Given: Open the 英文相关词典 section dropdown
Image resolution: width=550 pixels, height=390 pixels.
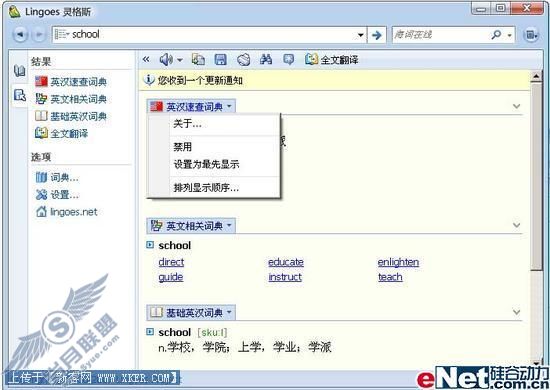Looking at the screenshot, I should 191,226.
